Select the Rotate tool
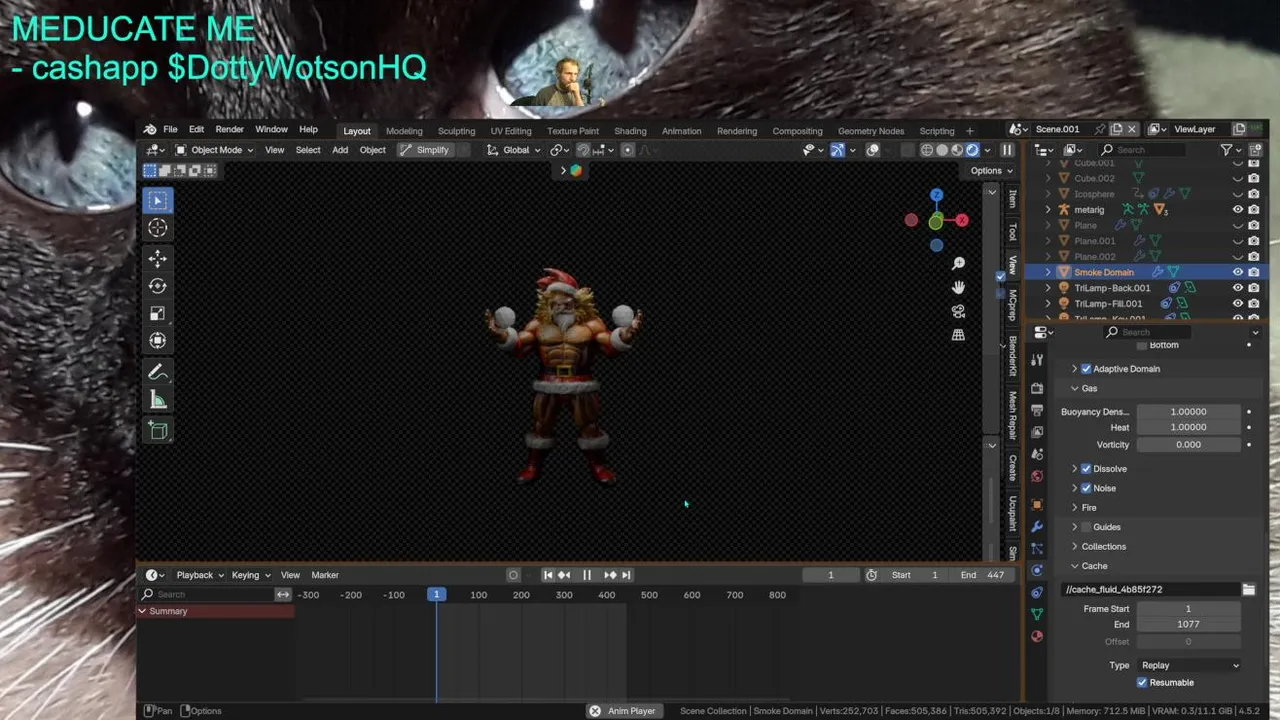This screenshot has height=720, width=1280. 158,286
